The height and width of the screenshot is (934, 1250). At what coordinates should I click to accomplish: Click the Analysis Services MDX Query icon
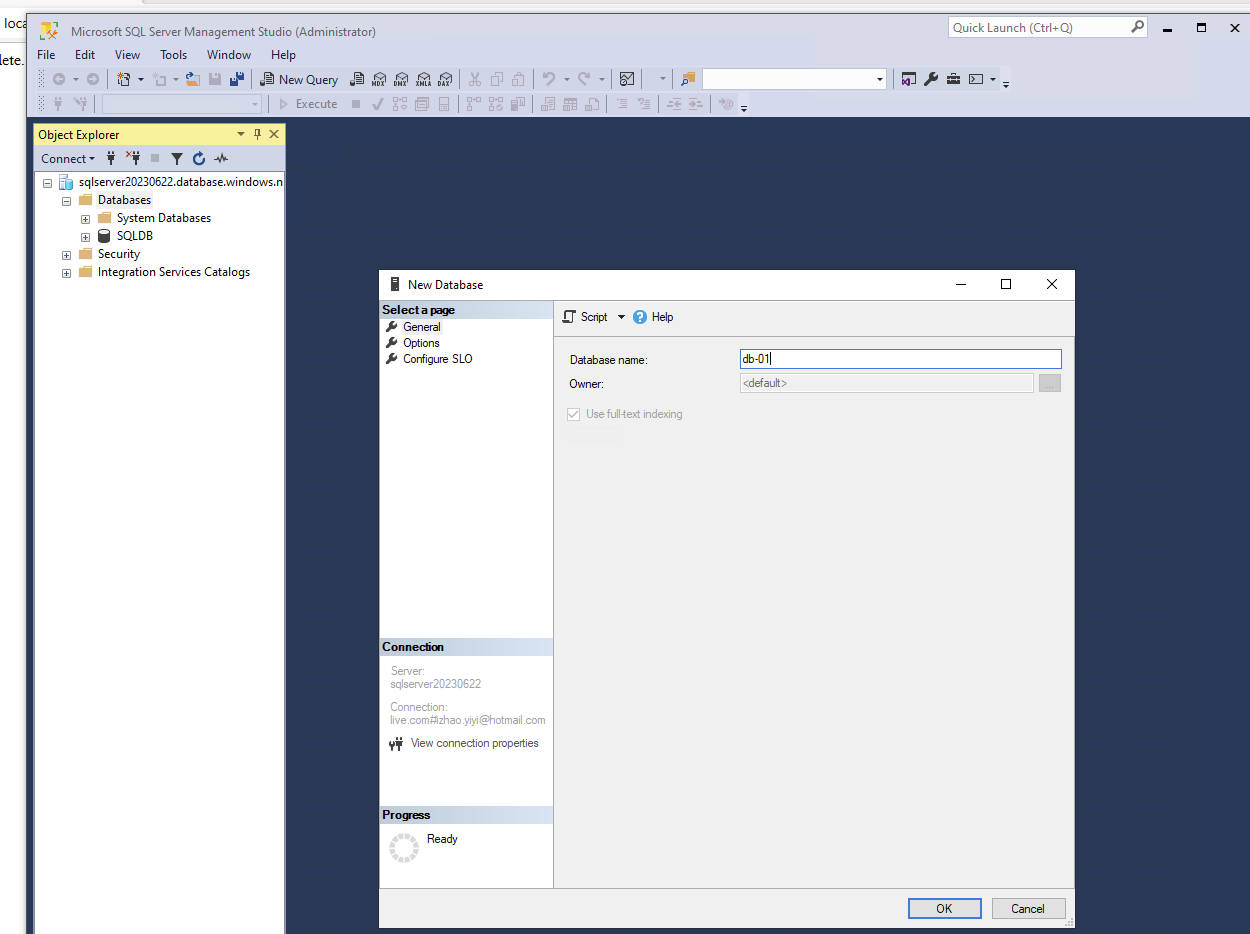pos(379,79)
